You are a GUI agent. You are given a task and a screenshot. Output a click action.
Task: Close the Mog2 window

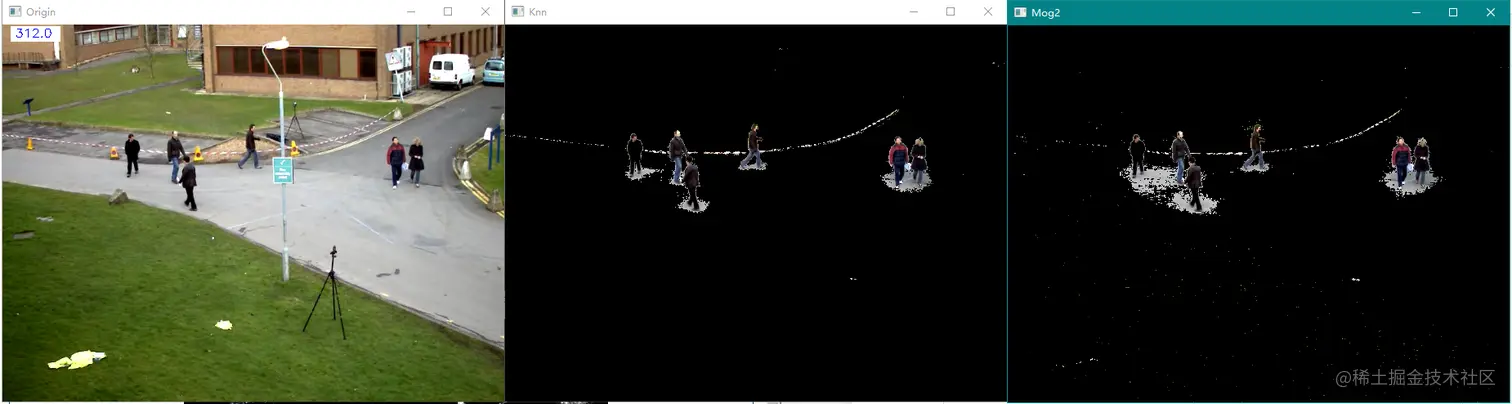point(1492,12)
